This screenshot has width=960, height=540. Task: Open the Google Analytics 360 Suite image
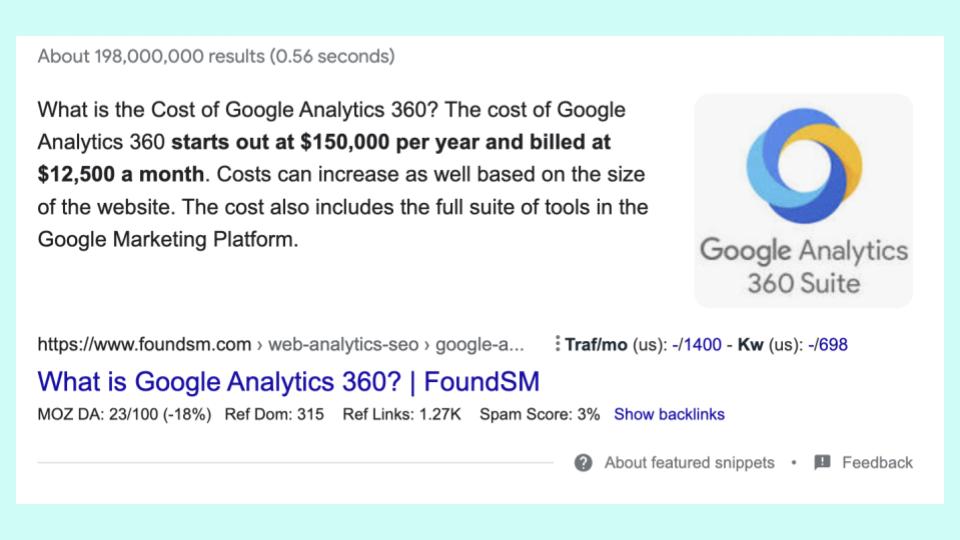pos(803,201)
